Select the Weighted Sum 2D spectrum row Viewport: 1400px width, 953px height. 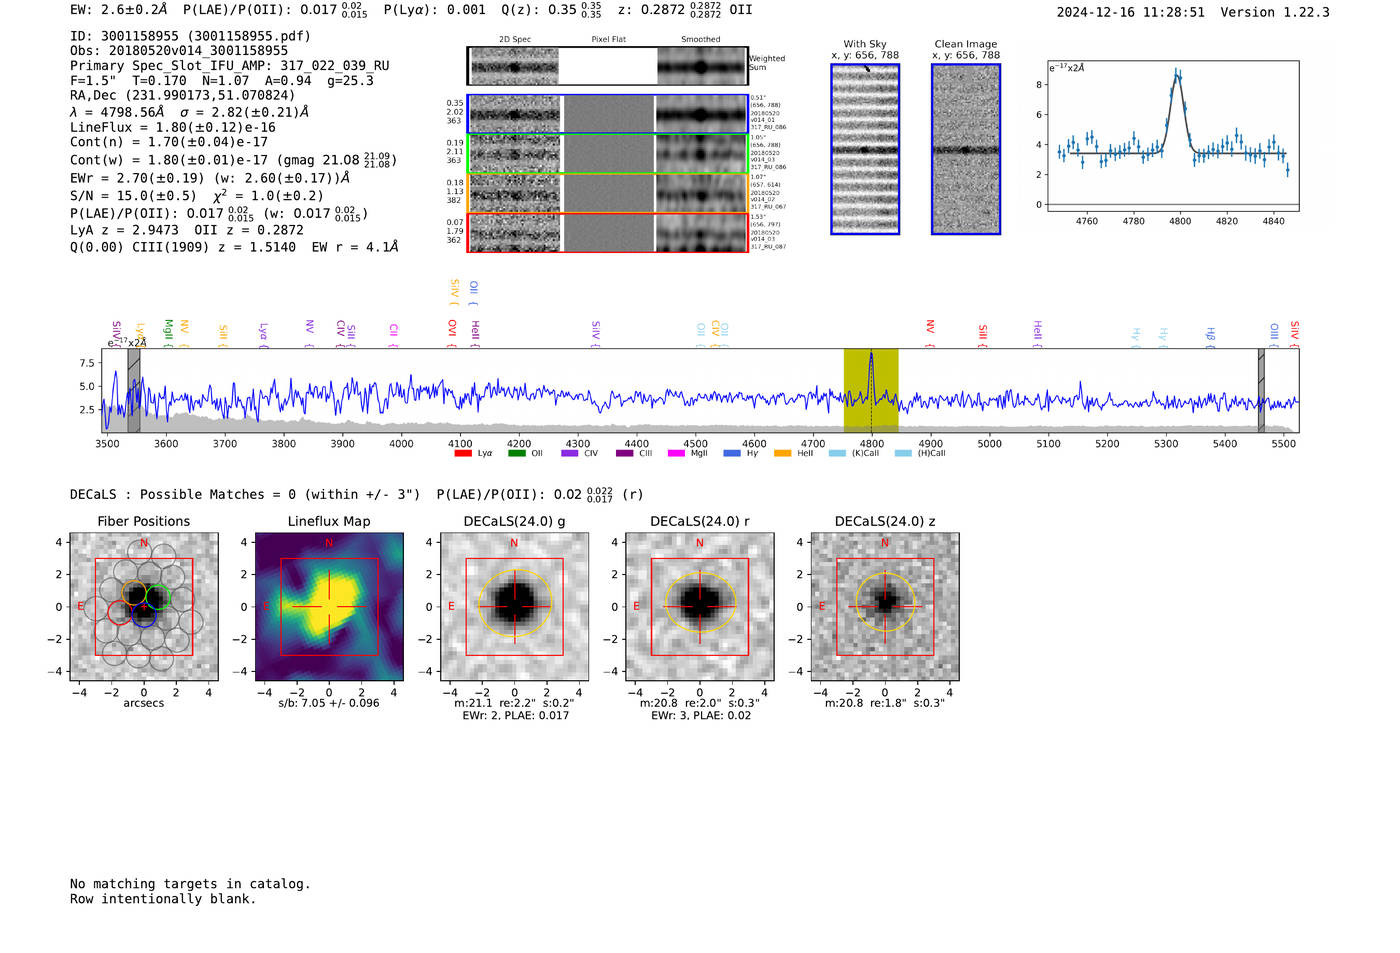pos(608,66)
